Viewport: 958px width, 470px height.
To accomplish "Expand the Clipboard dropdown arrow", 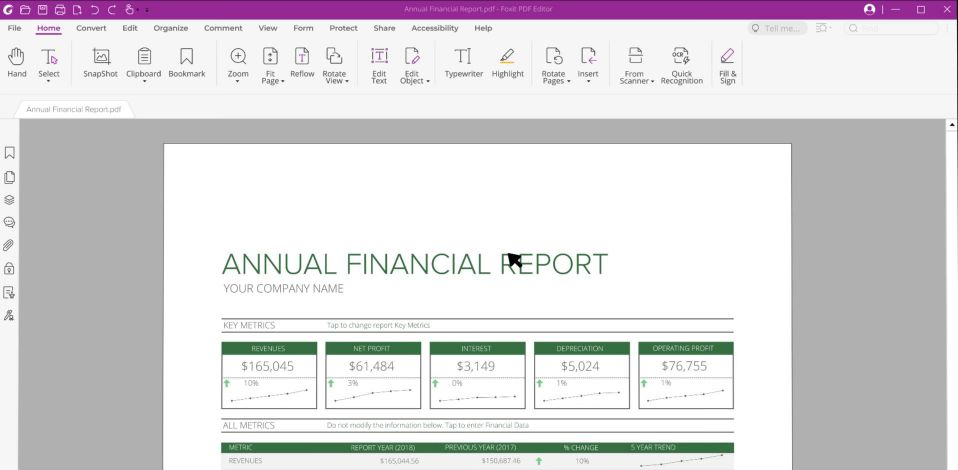I will pyautogui.click(x=144, y=81).
